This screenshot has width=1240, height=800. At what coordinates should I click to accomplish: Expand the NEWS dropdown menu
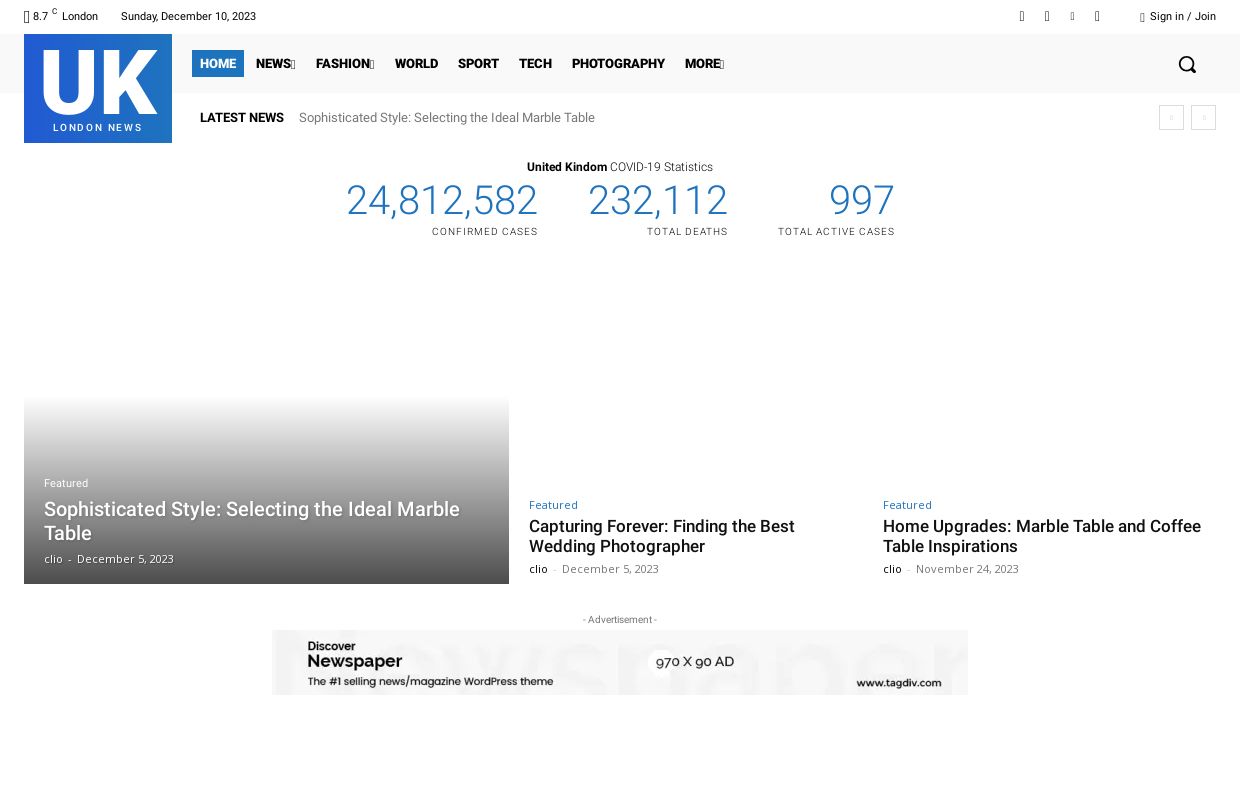275,64
